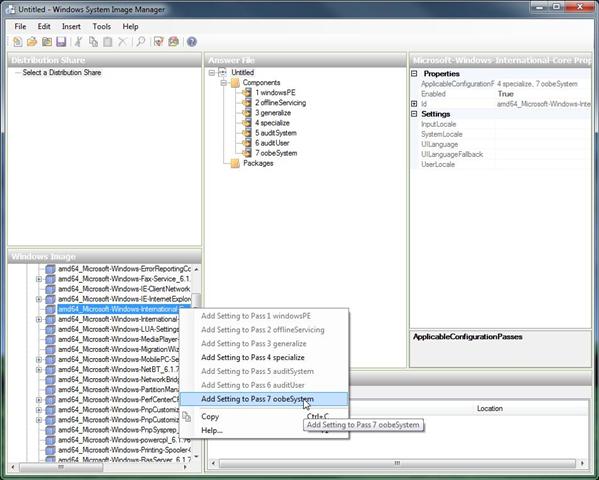Choose Copy from the context menu
This screenshot has width=599, height=480.
tap(264, 417)
